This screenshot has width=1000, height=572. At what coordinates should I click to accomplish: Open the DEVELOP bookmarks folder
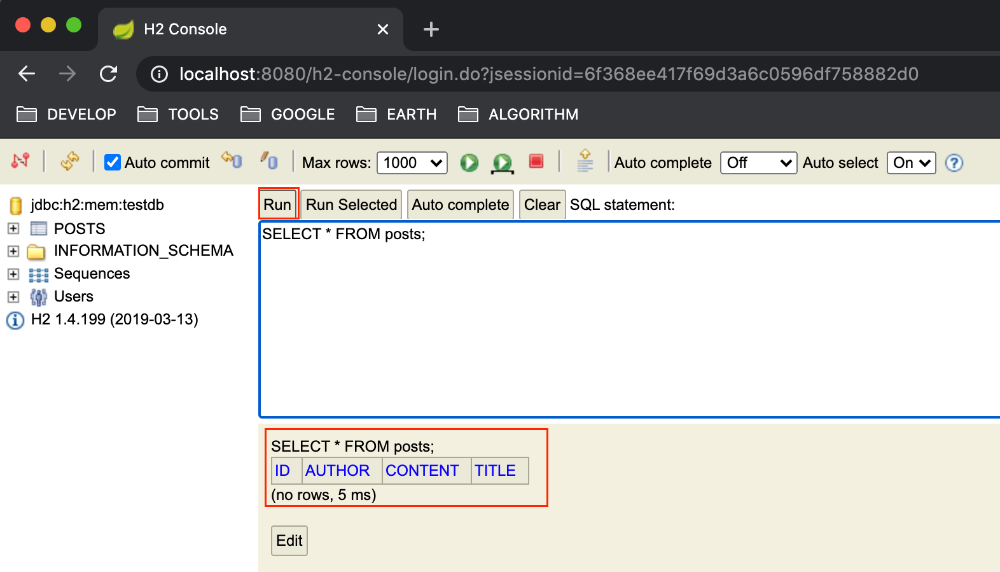point(66,114)
